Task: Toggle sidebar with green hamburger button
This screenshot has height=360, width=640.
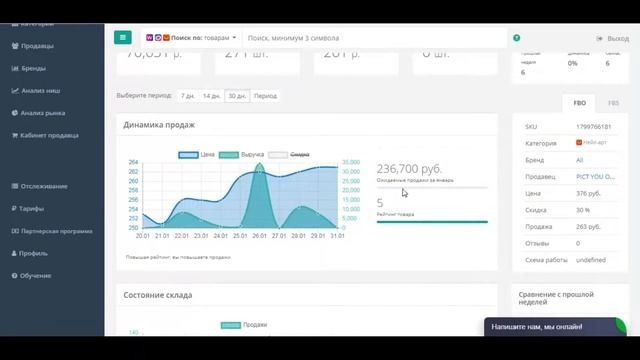Action: 122,38
